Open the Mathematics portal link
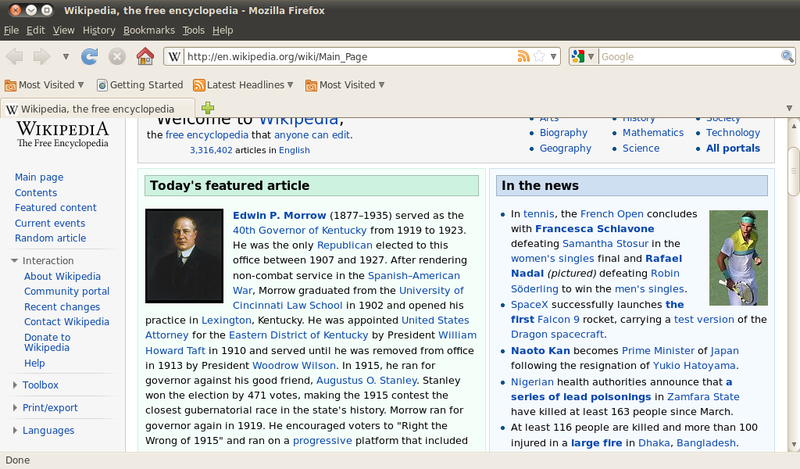This screenshot has height=469, width=800. point(653,132)
